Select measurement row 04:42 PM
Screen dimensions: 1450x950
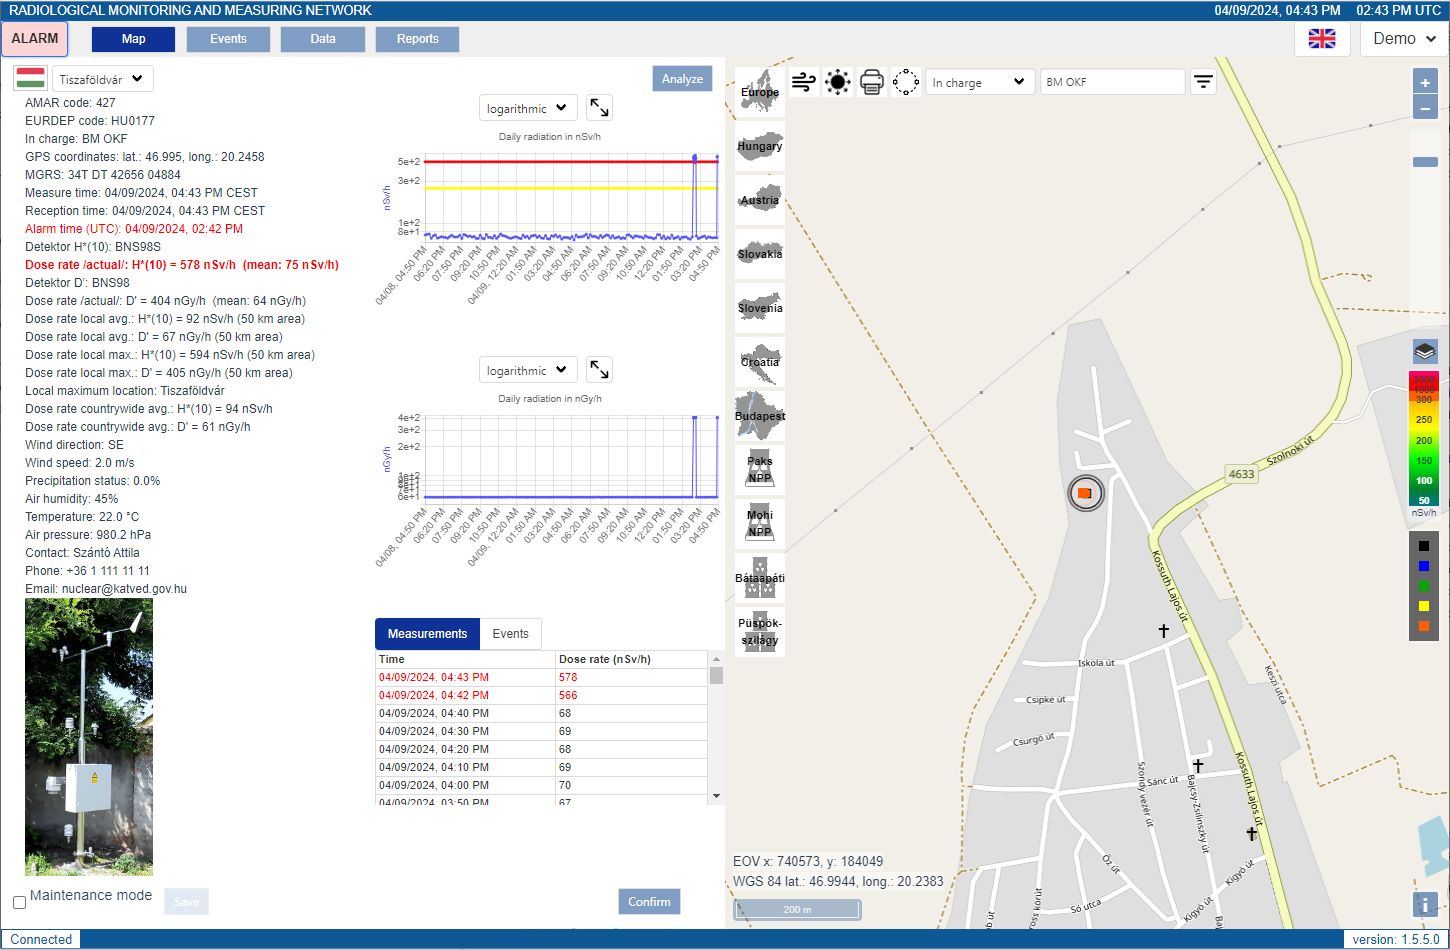pyautogui.click(x=541, y=695)
